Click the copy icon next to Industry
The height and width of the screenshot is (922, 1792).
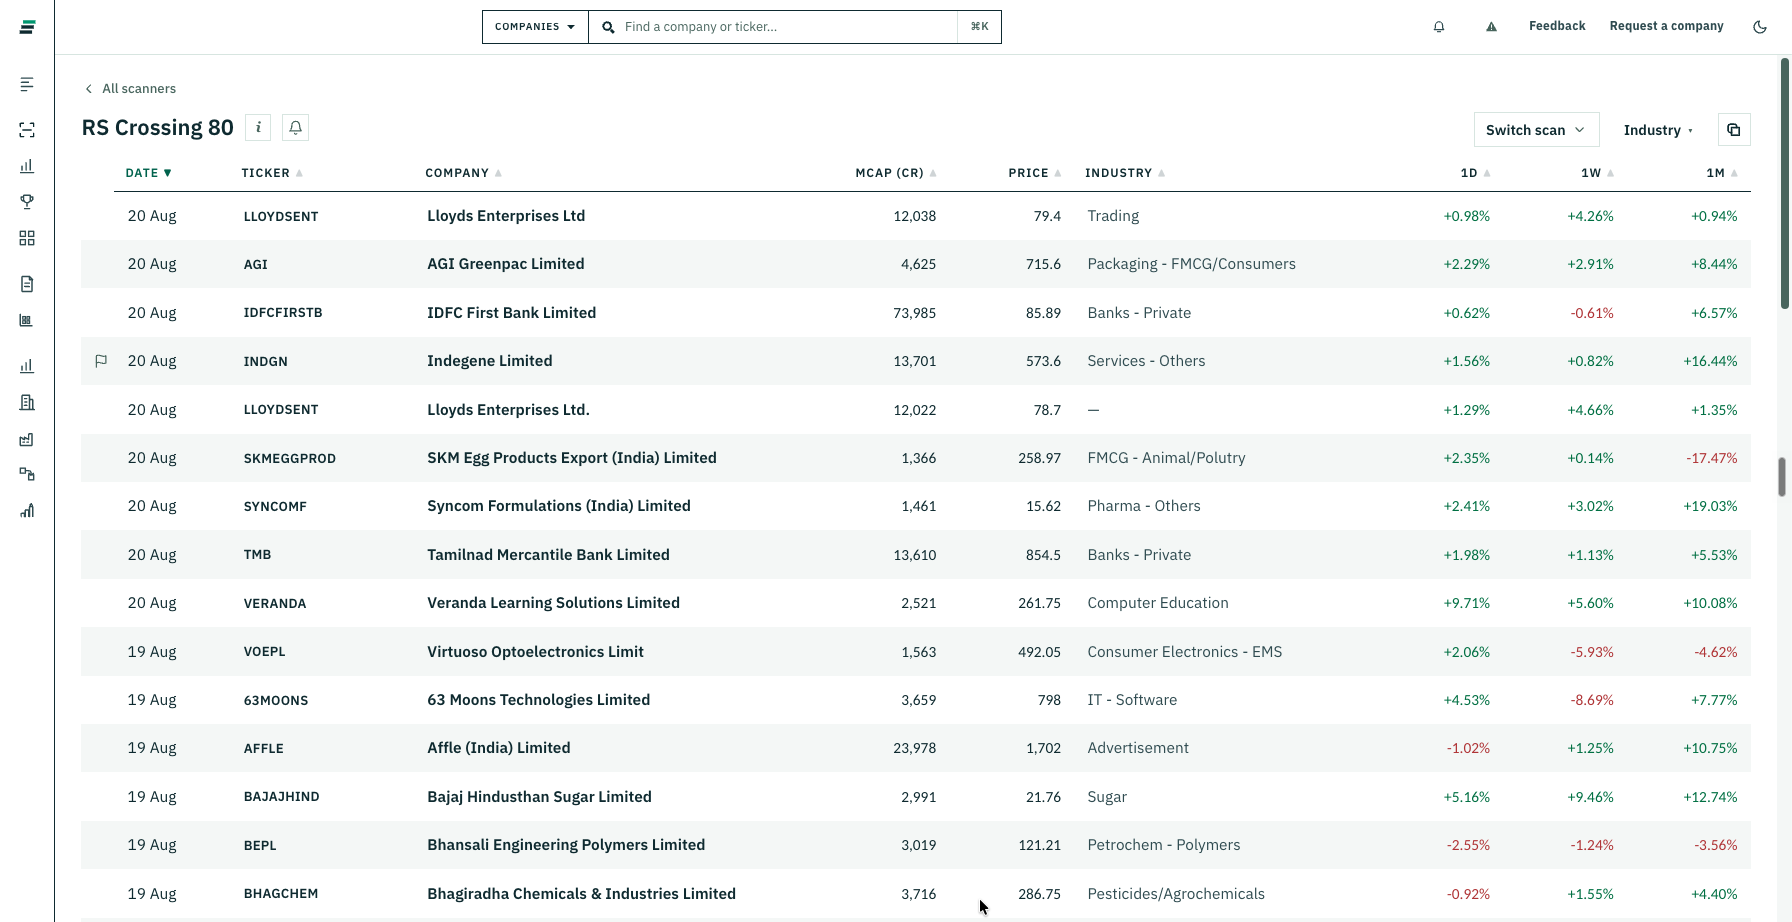(1734, 130)
